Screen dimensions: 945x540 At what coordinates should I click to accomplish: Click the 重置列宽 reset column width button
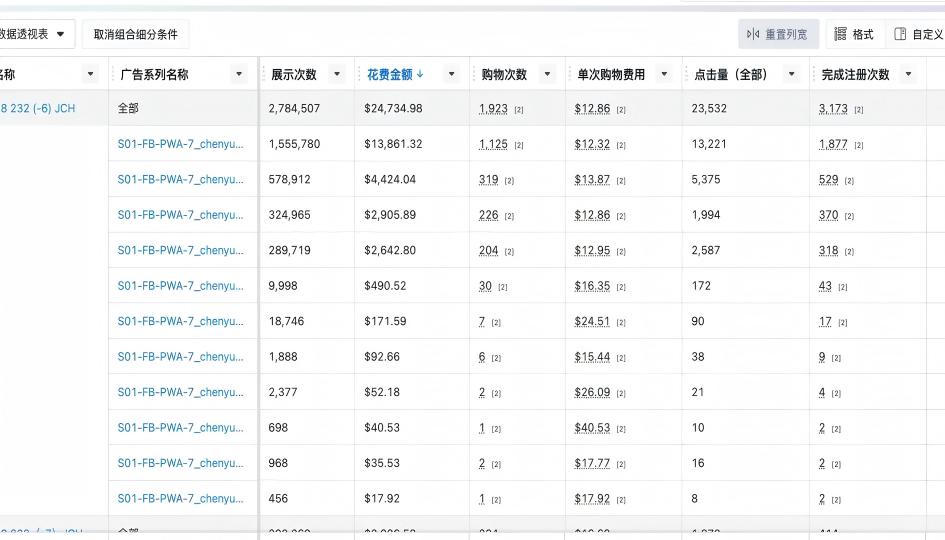pyautogui.click(x=779, y=34)
